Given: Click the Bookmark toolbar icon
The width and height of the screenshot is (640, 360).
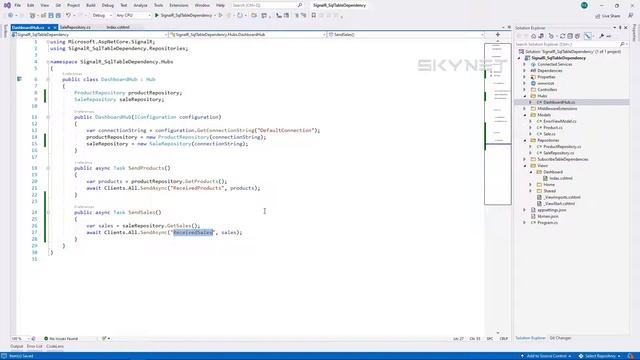Looking at the screenshot, I should (313, 16).
